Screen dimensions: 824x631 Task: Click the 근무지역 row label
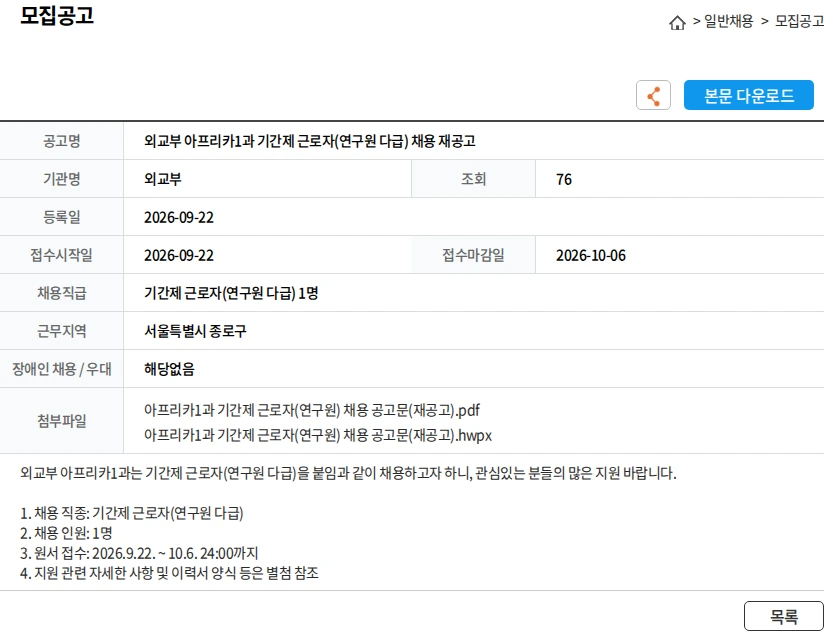[61, 330]
